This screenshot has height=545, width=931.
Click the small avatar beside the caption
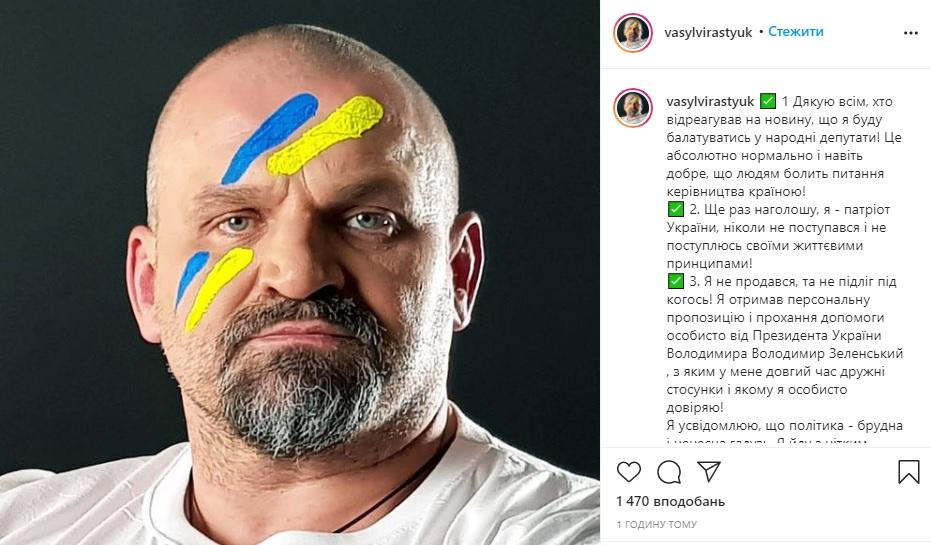tap(634, 108)
